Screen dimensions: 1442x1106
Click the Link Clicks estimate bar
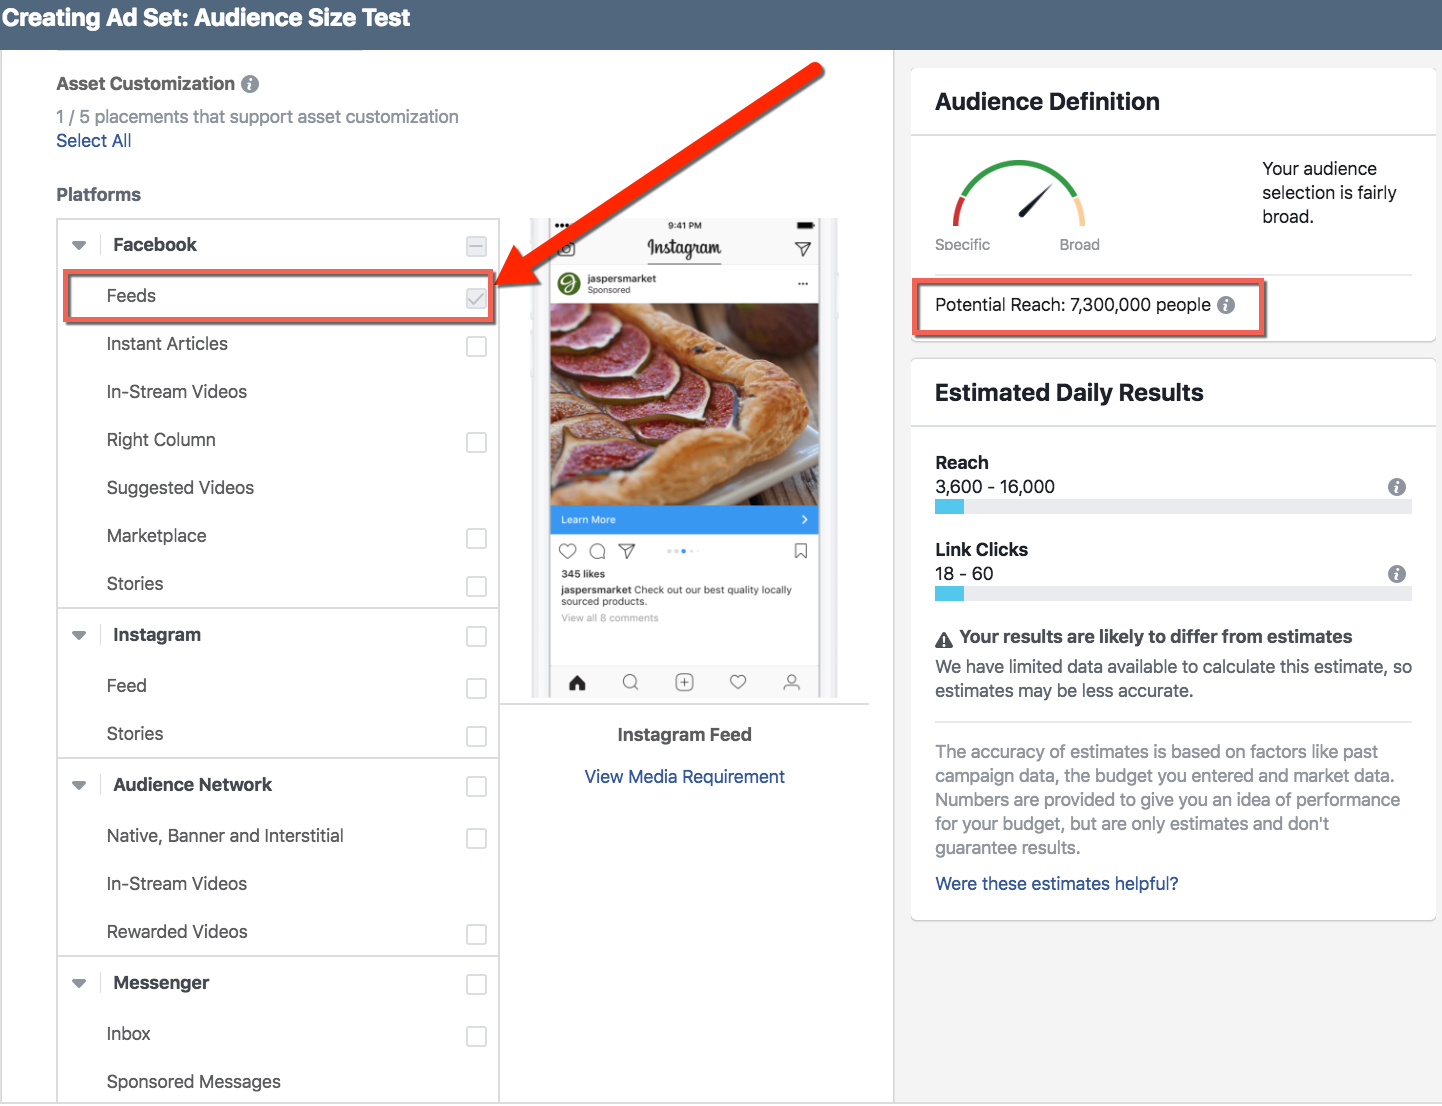(1173, 594)
